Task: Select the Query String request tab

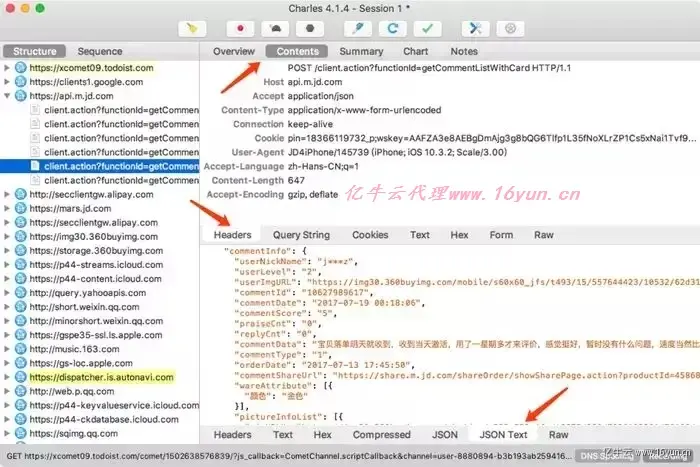Action: [301, 235]
